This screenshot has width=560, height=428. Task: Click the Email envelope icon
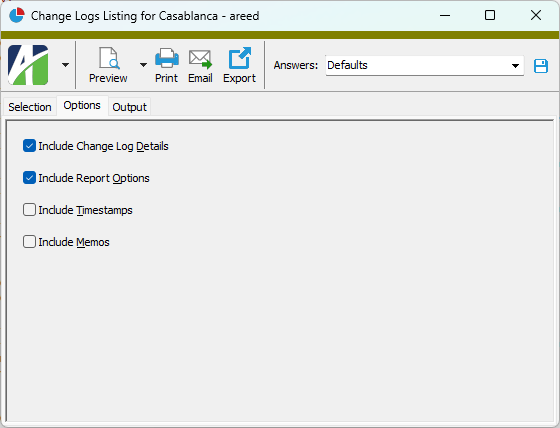200,59
